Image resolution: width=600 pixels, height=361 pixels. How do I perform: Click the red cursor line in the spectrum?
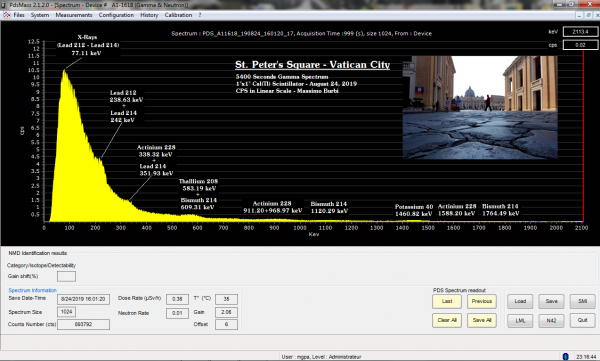point(583,136)
